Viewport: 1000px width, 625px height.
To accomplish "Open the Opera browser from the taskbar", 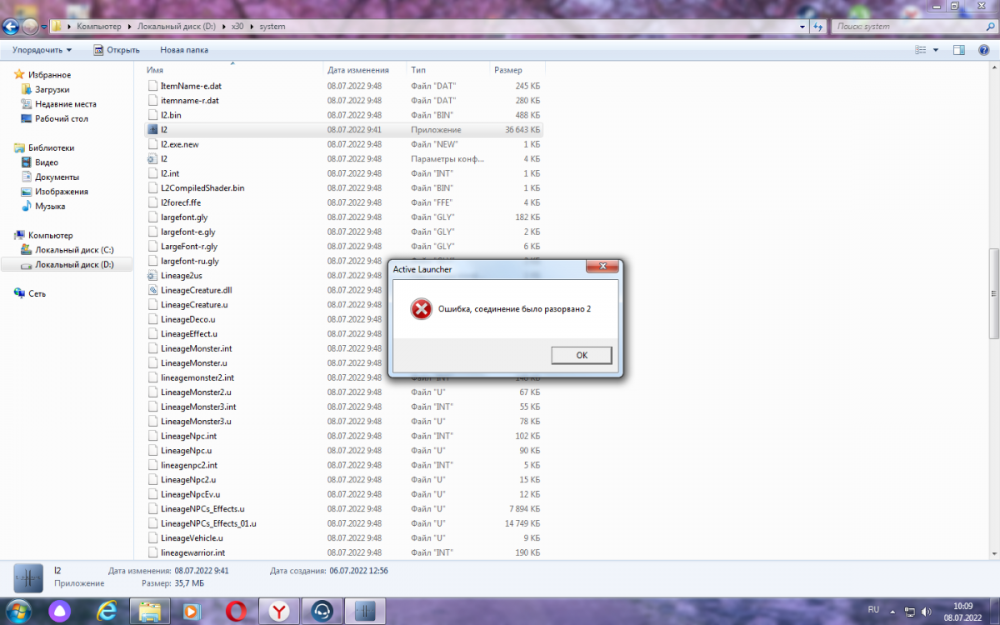I will click(x=236, y=610).
